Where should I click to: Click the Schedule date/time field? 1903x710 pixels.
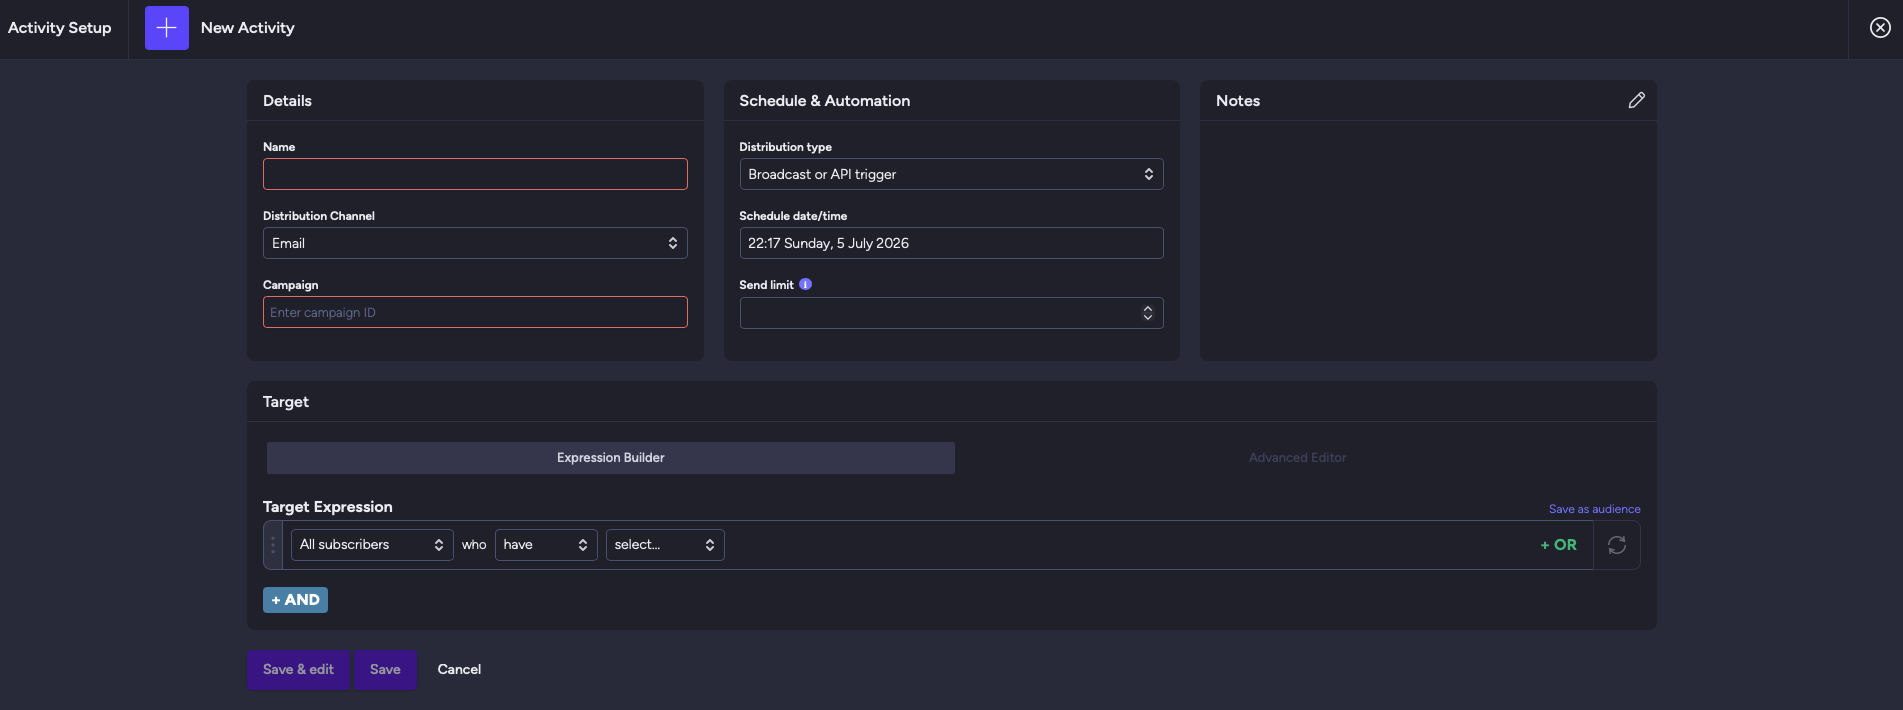(951, 243)
